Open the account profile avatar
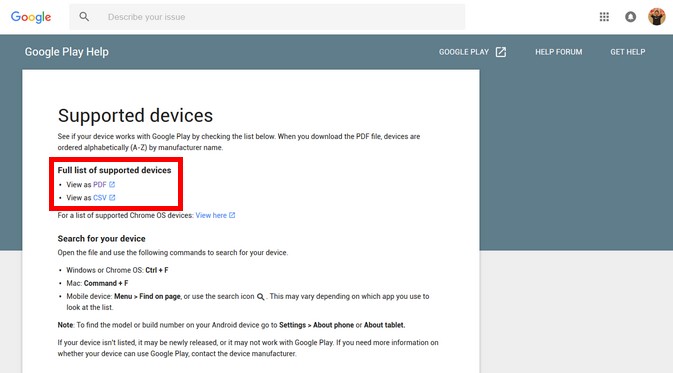 [x=656, y=17]
